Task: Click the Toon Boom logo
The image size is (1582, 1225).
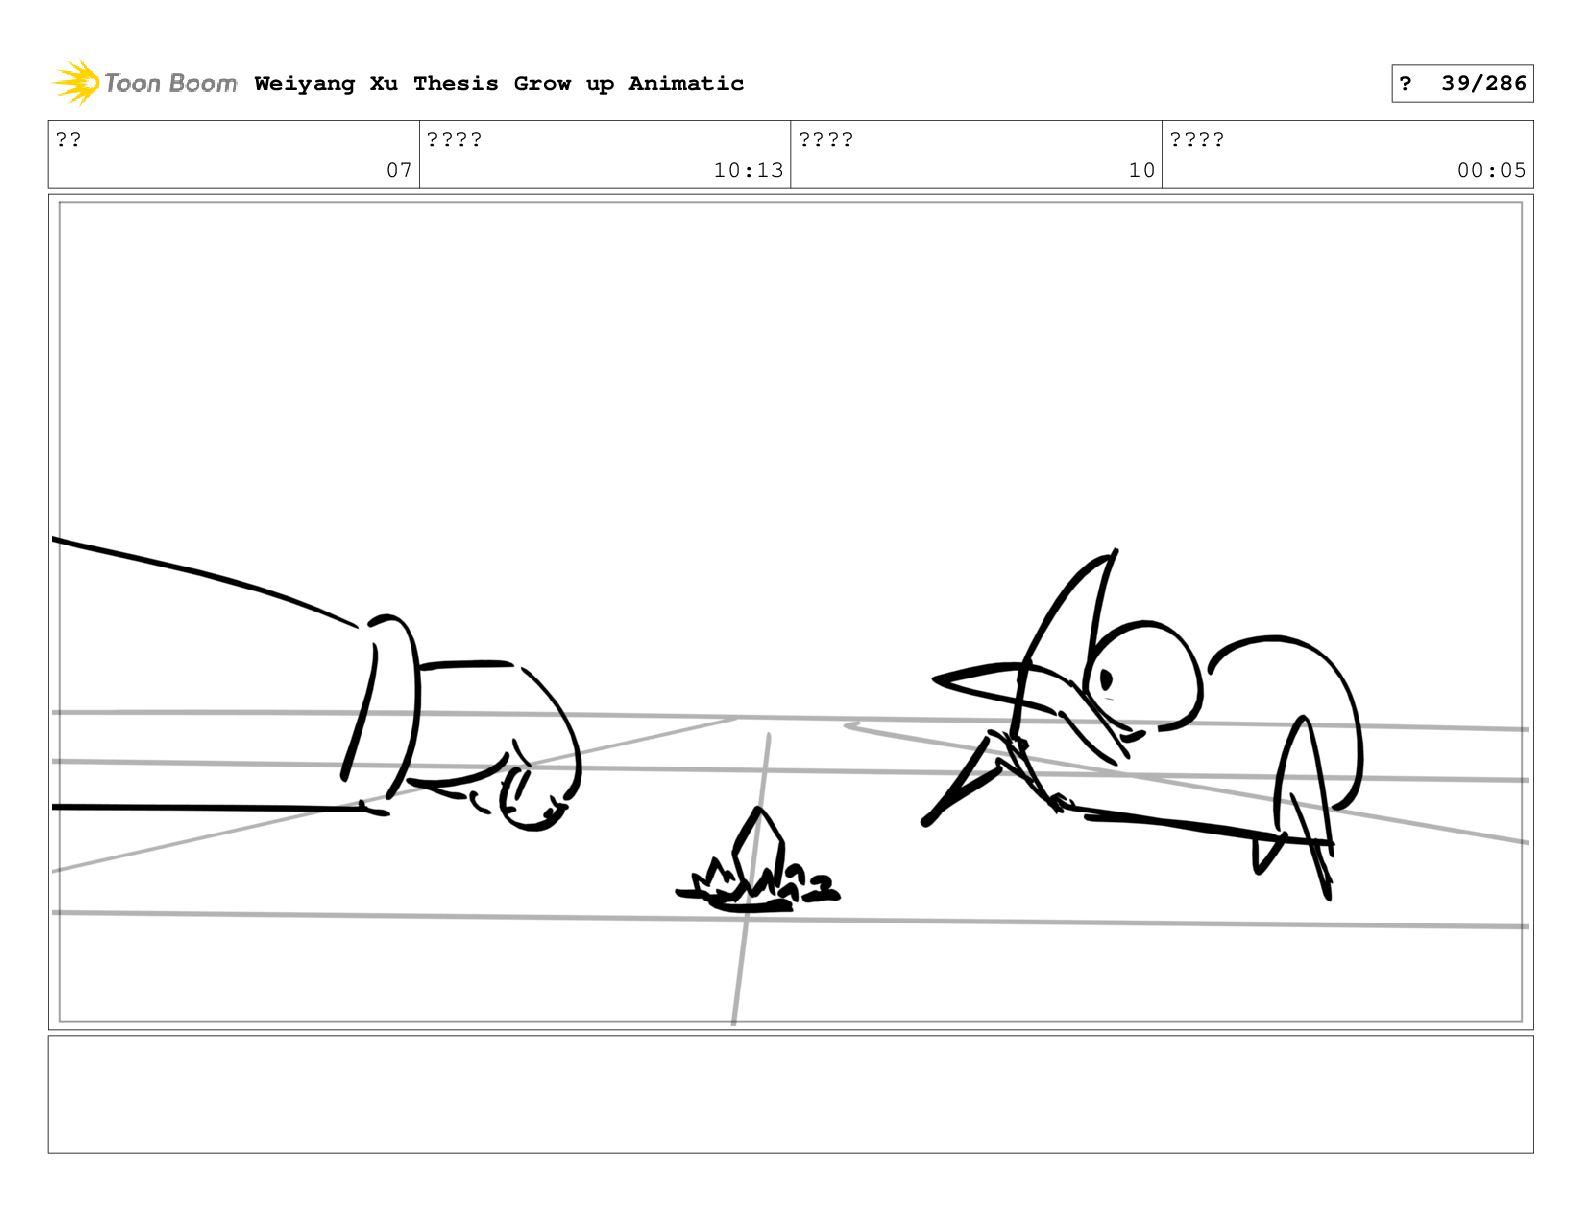Action: tap(145, 83)
